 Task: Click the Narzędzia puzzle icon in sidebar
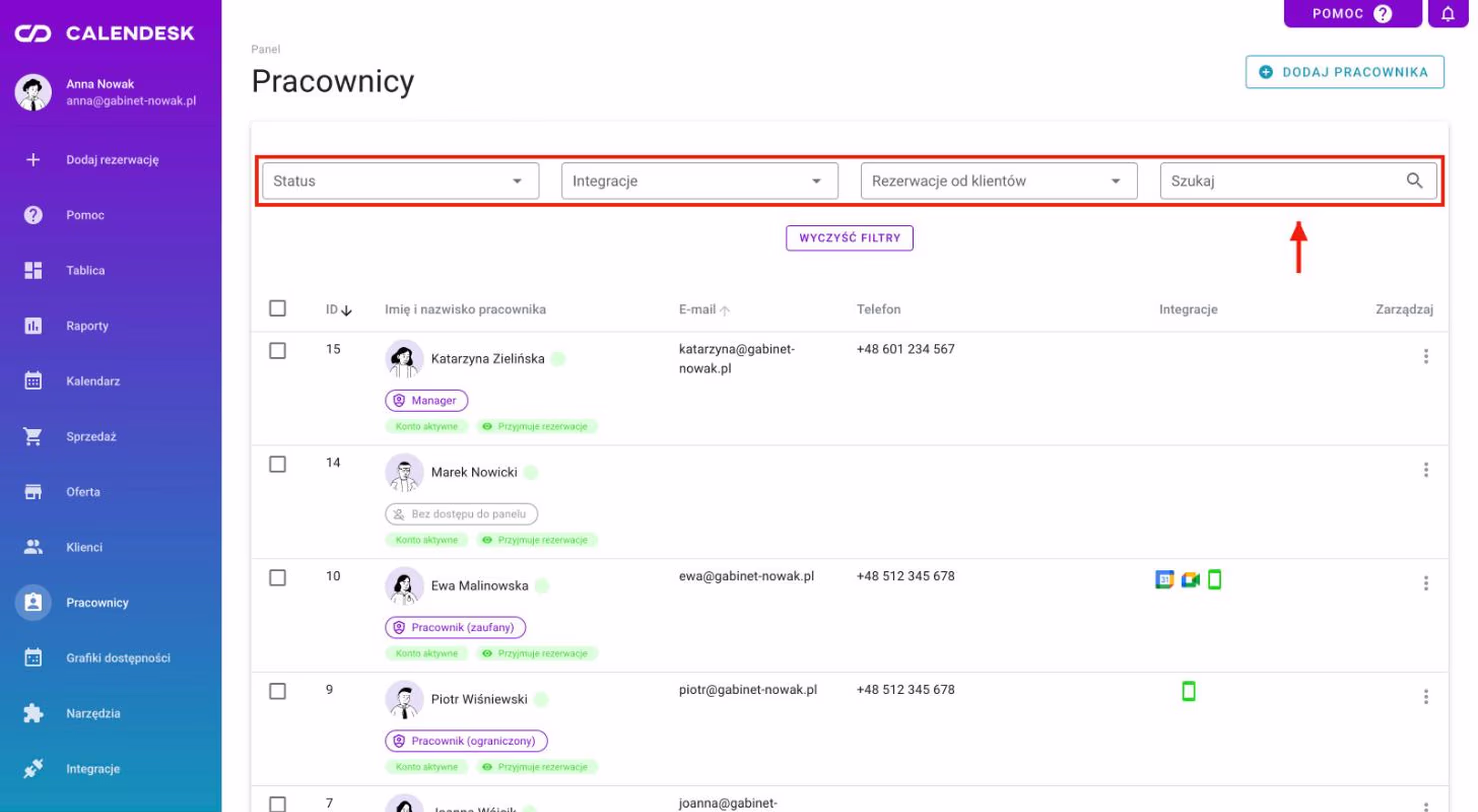point(33,714)
